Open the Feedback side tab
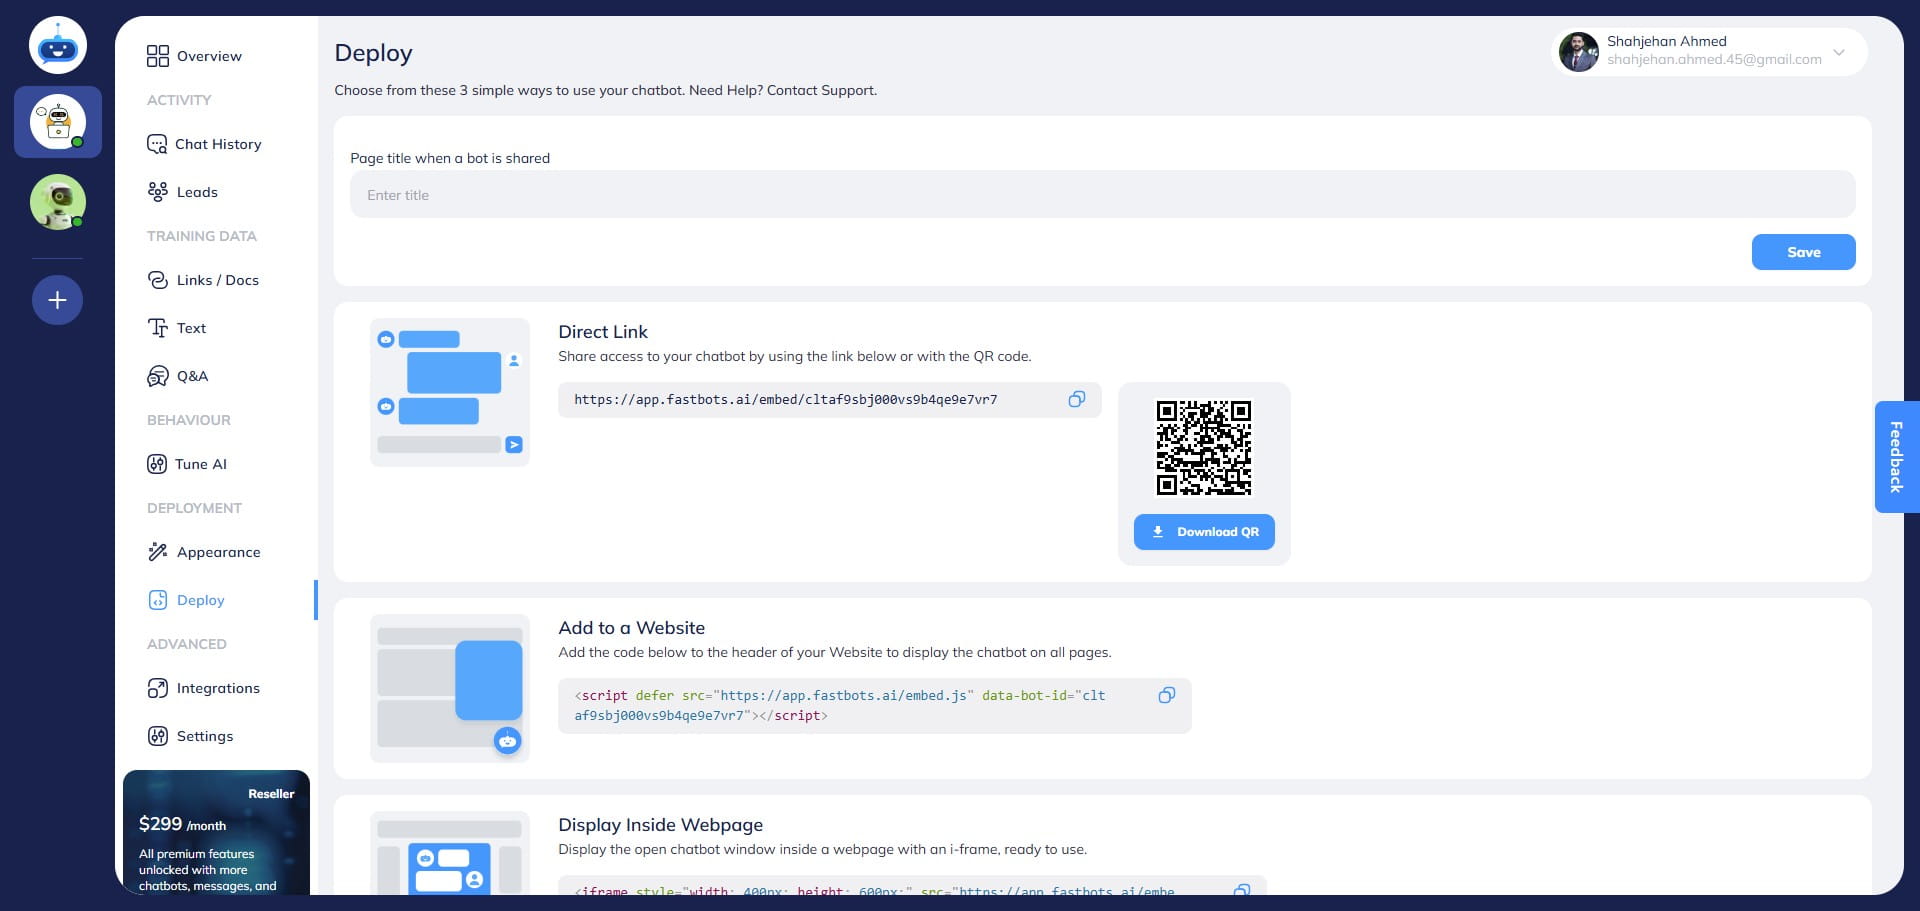 point(1896,457)
